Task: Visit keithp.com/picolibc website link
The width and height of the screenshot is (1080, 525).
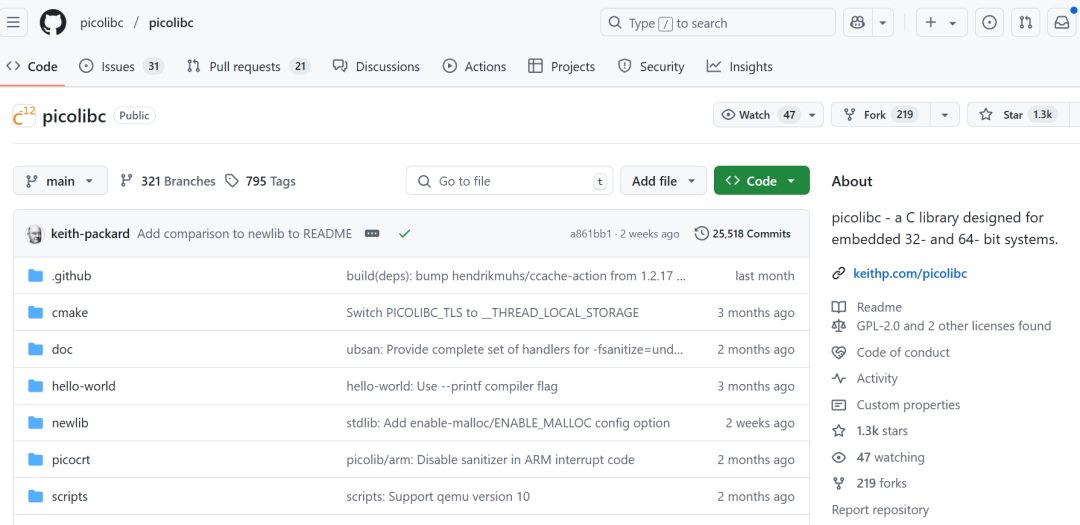Action: point(910,274)
